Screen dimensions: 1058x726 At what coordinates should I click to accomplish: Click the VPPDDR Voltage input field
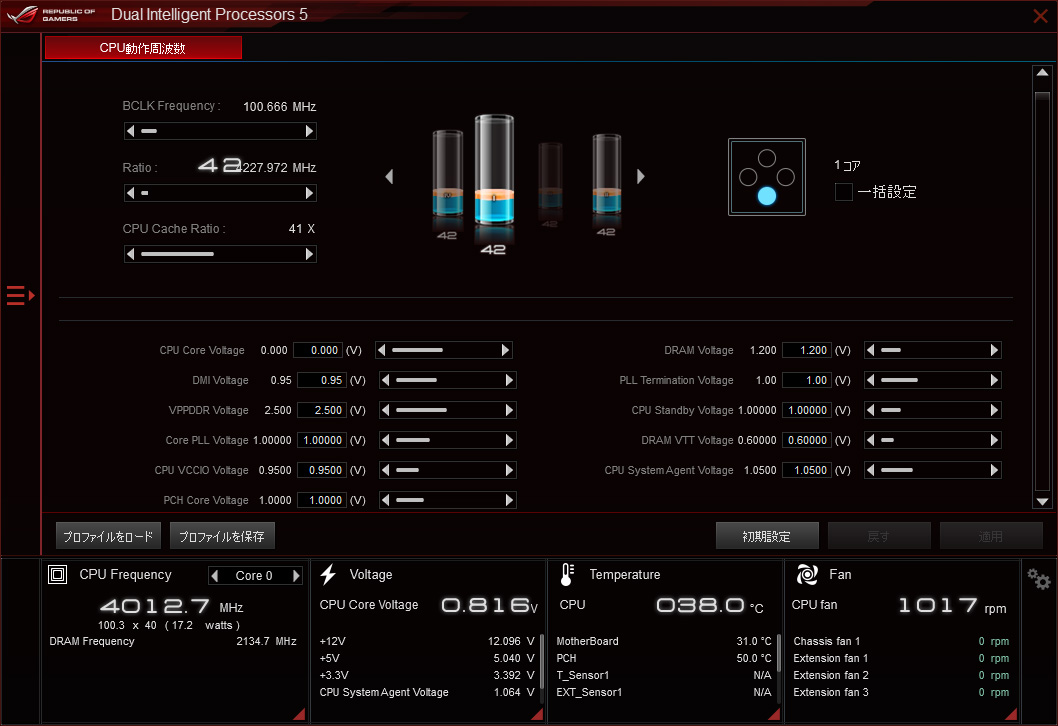pyautogui.click(x=322, y=410)
